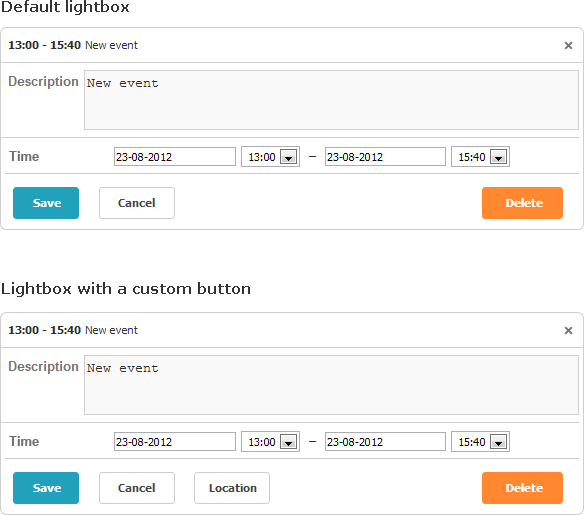The image size is (584, 515).
Task: Open start time 13:00 dropdown in default lightbox
Action: pos(270,157)
